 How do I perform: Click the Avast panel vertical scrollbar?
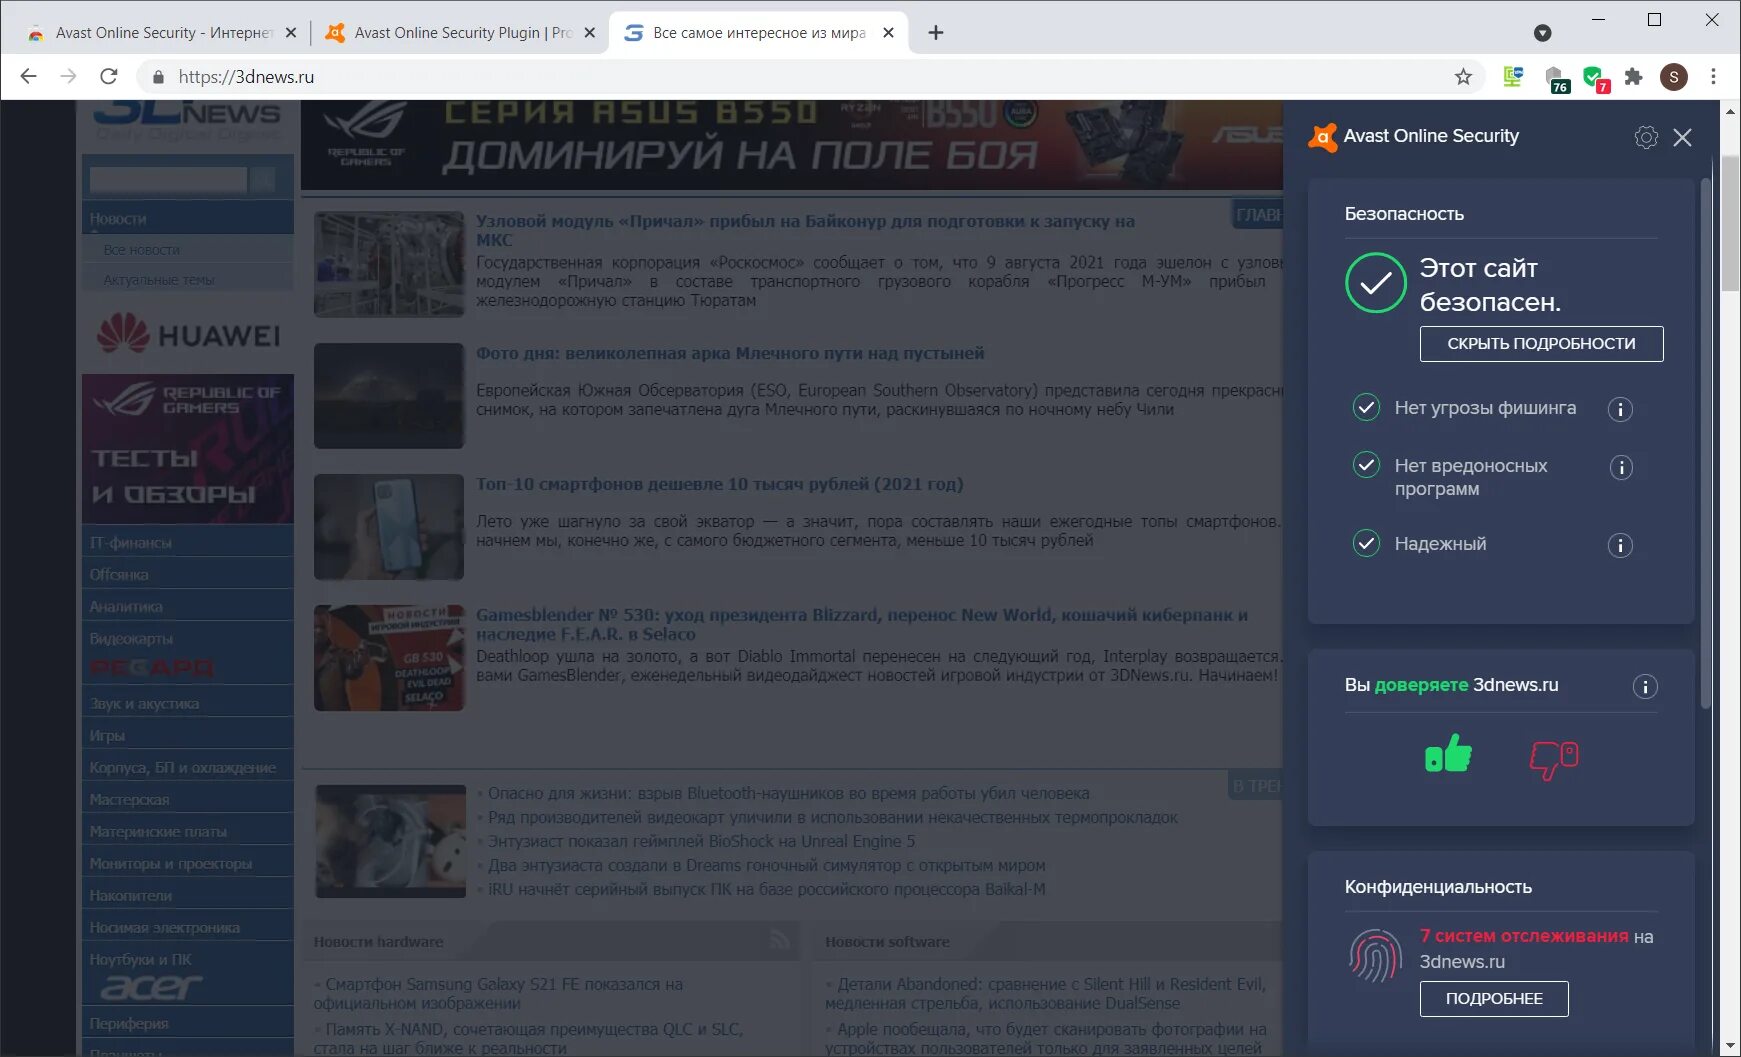coord(1706,445)
